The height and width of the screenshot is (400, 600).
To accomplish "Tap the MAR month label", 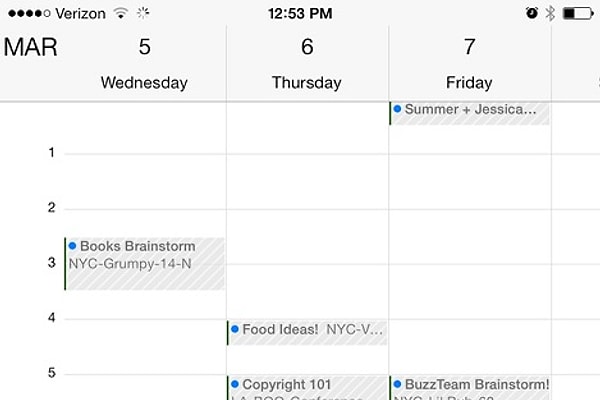I will (30, 47).
